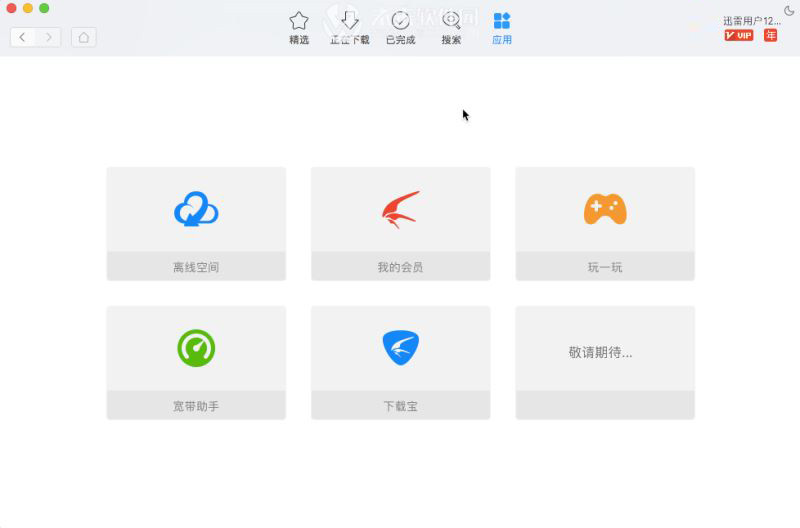800x528 pixels.
Task: Toggle night mode moon icon
Action: pyautogui.click(x=789, y=11)
